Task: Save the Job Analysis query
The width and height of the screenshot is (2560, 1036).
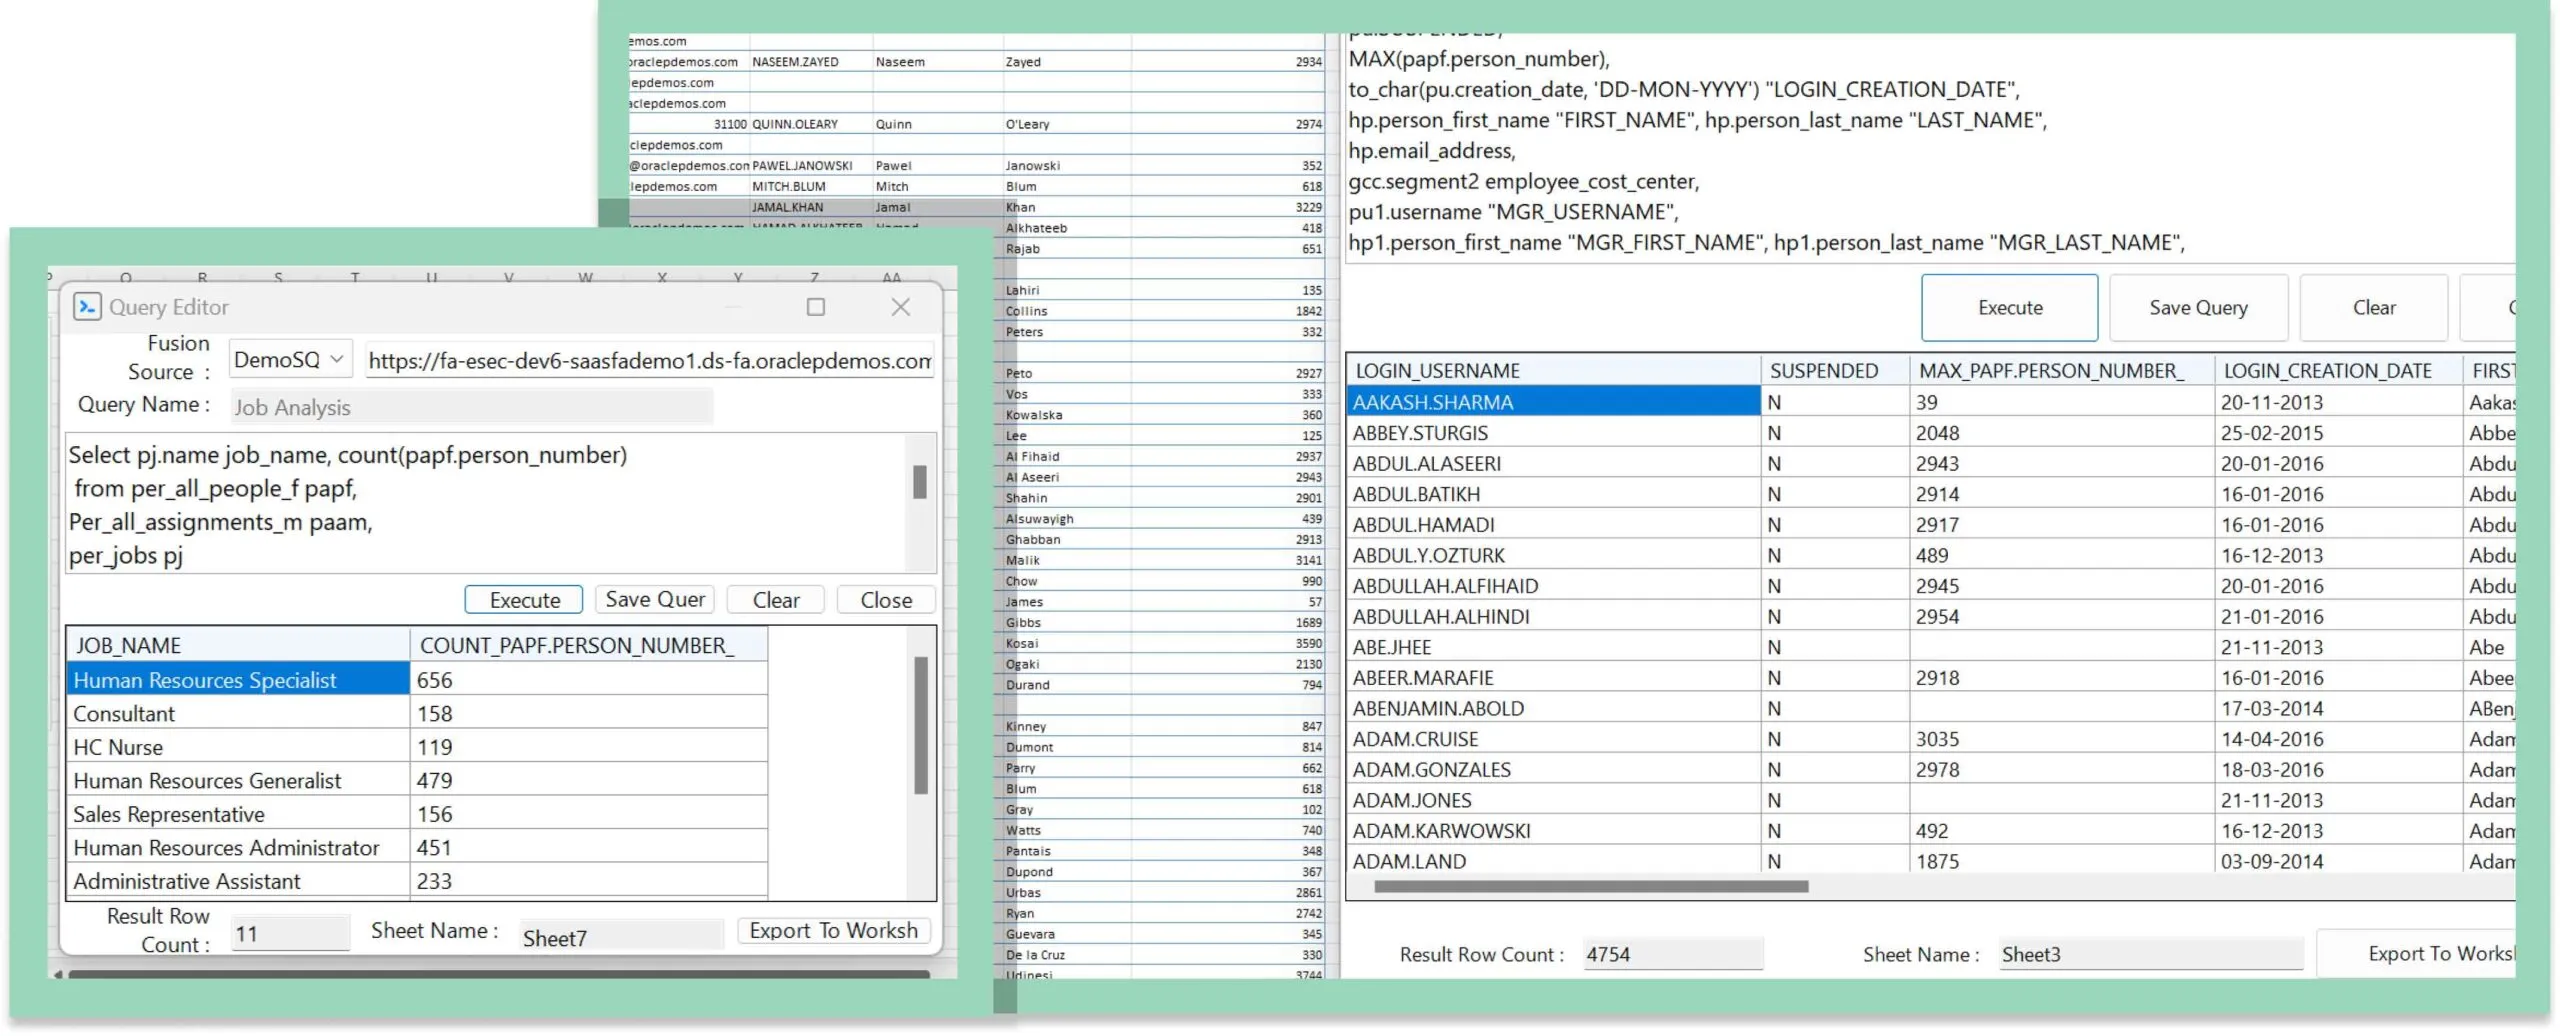Action: (655, 599)
